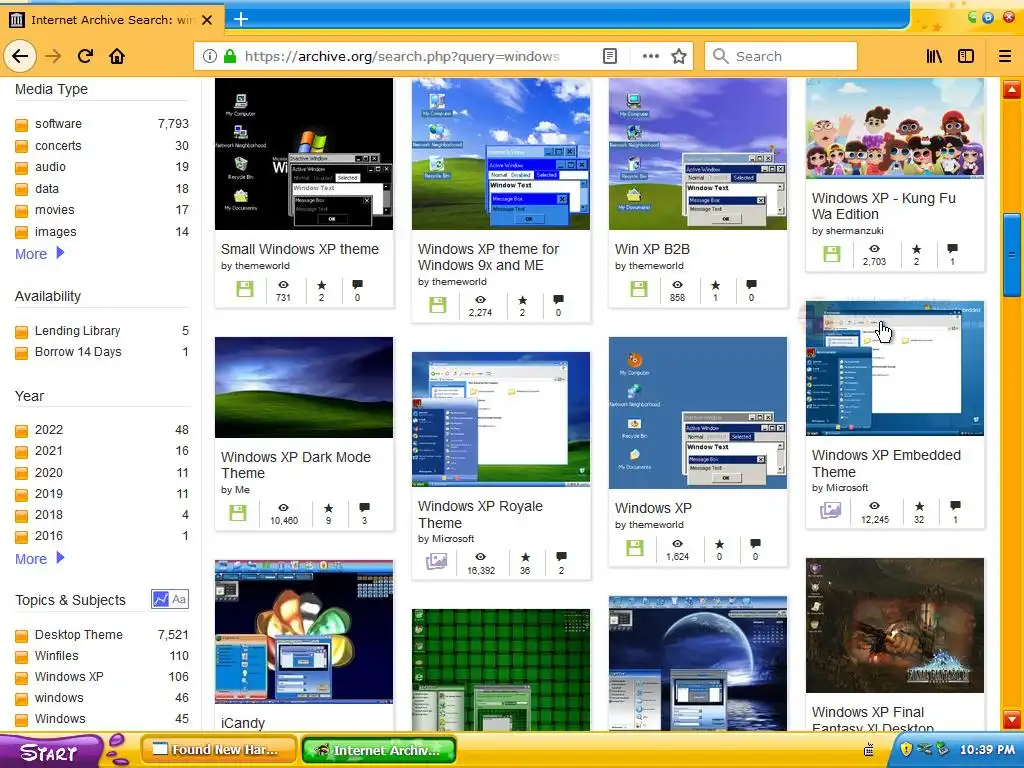Open Windows XP - Kung Fu Wa Edition link
Image resolution: width=1024 pixels, height=768 pixels.
click(884, 206)
